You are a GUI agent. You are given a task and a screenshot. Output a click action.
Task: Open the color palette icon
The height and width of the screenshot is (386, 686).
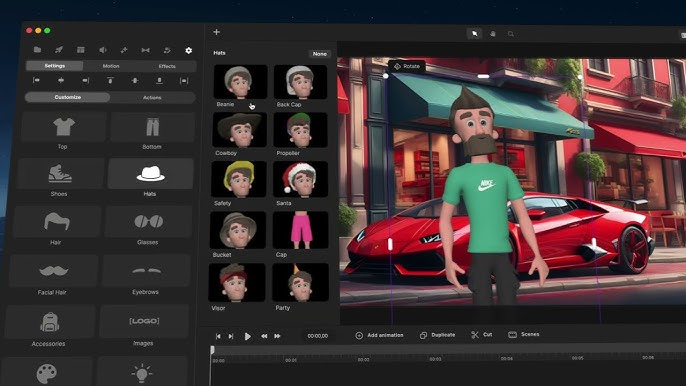click(x=47, y=373)
